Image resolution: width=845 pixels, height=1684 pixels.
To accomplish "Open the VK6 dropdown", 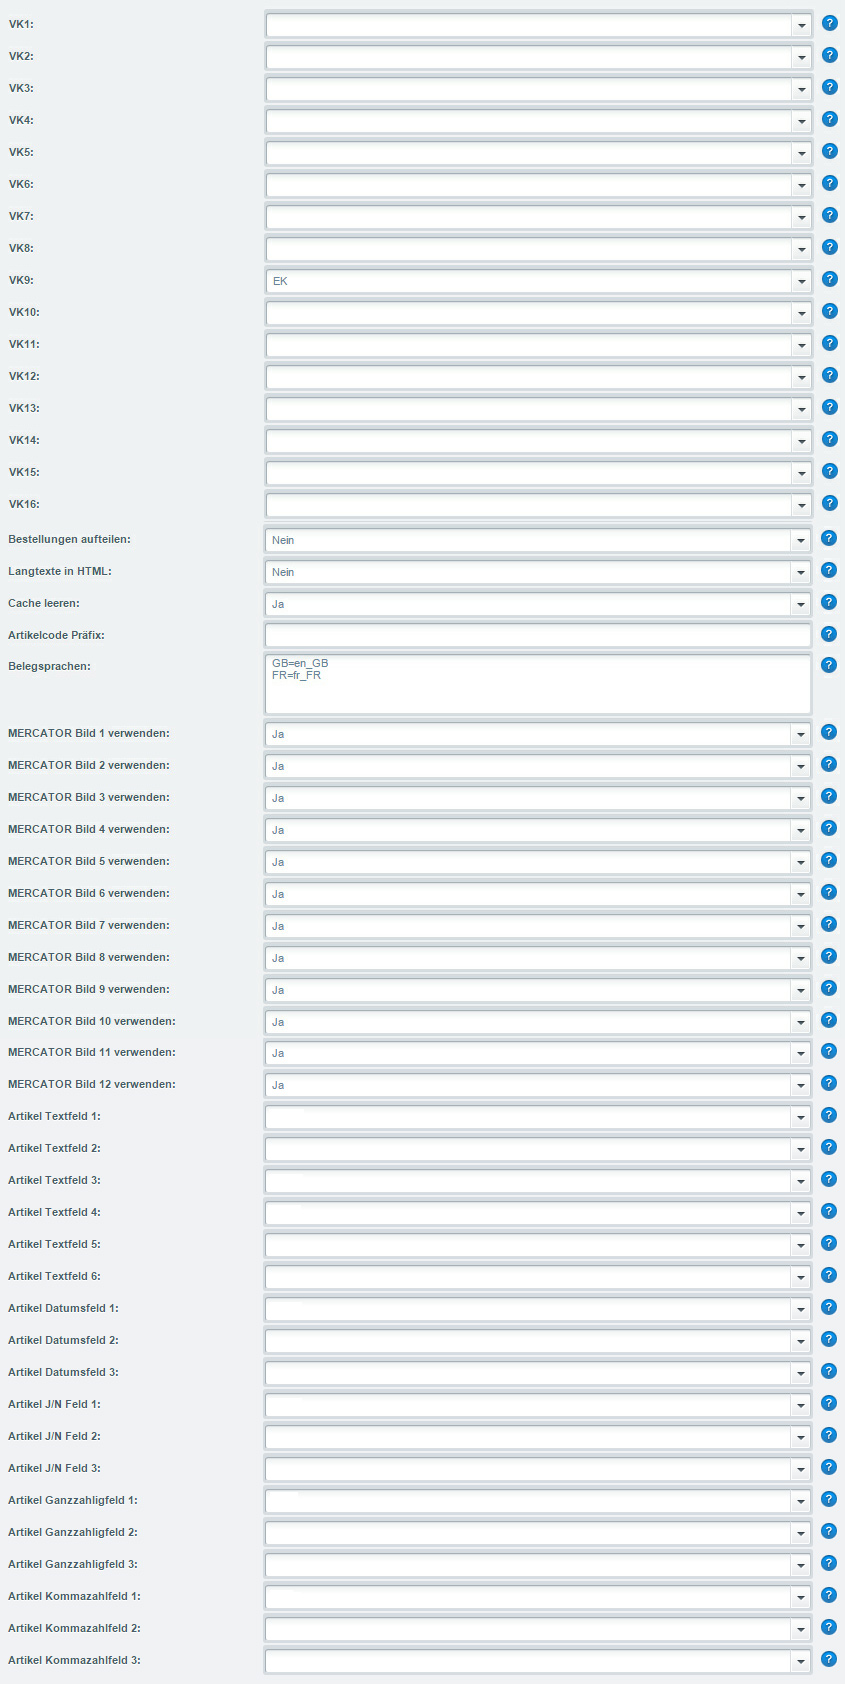I will click(x=539, y=185).
